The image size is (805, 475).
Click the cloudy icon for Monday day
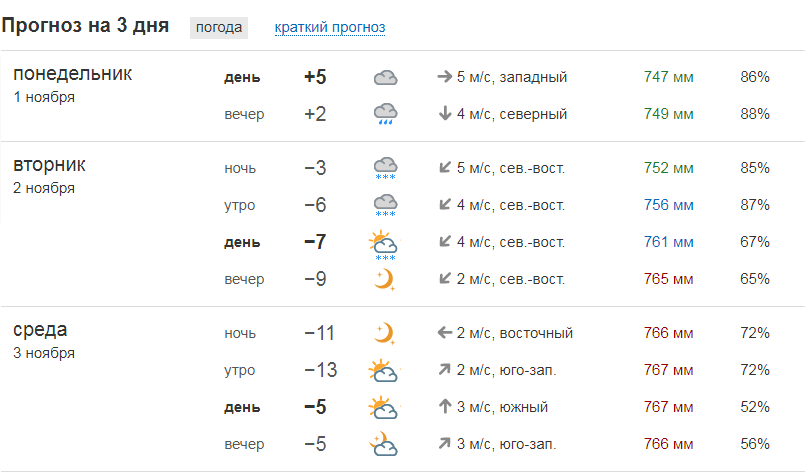click(x=385, y=78)
